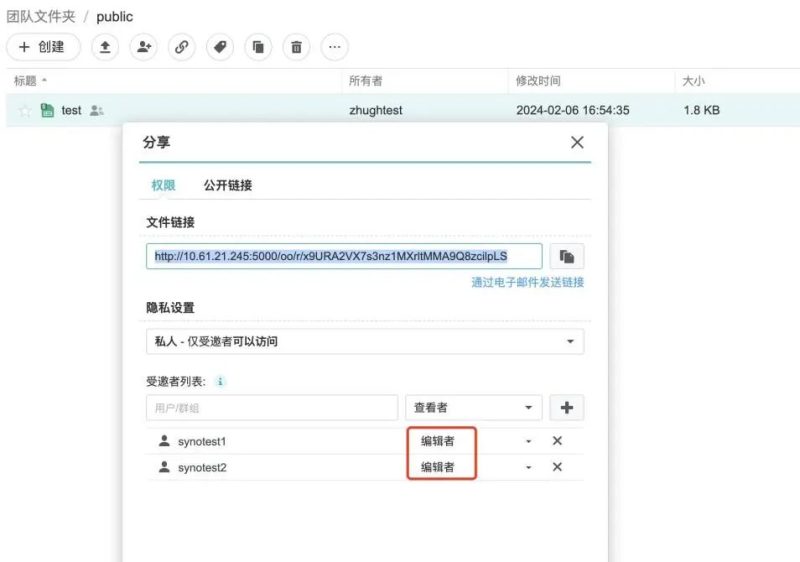Open role dropdown for synotest1

[x=529, y=441]
